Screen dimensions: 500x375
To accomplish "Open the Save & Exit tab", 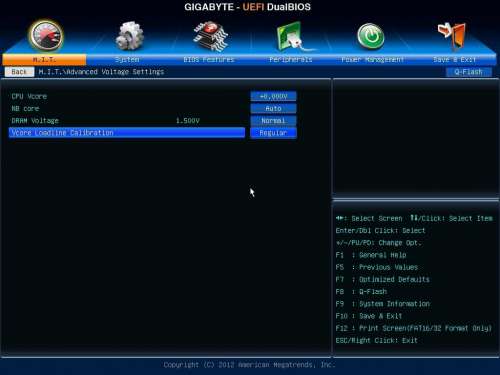I will (x=455, y=60).
